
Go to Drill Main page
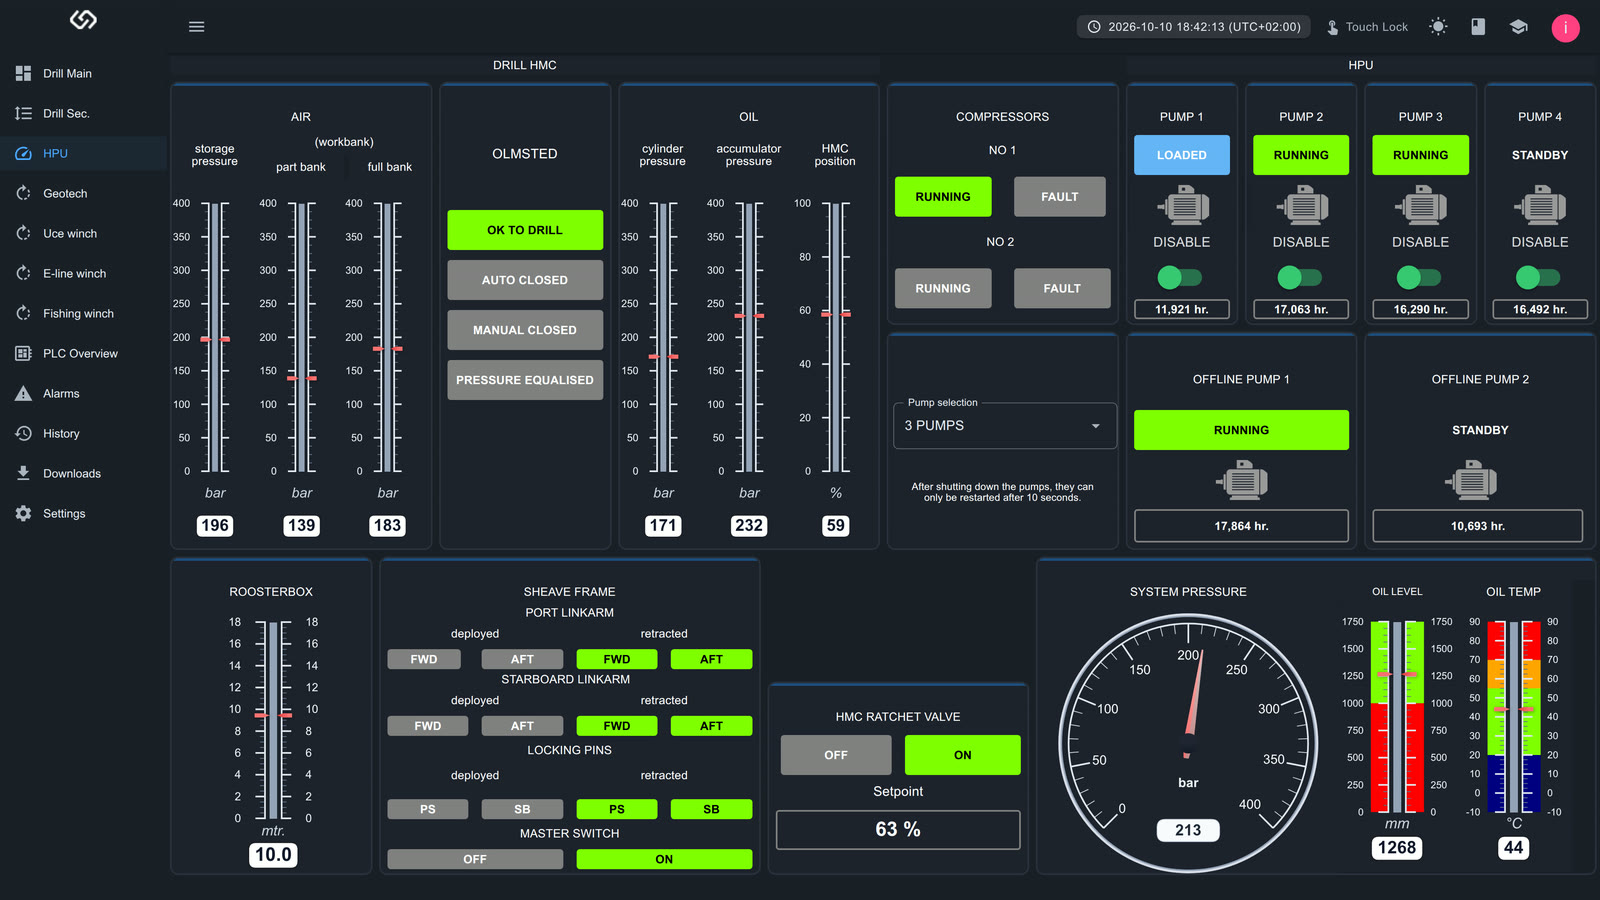[x=83, y=73]
